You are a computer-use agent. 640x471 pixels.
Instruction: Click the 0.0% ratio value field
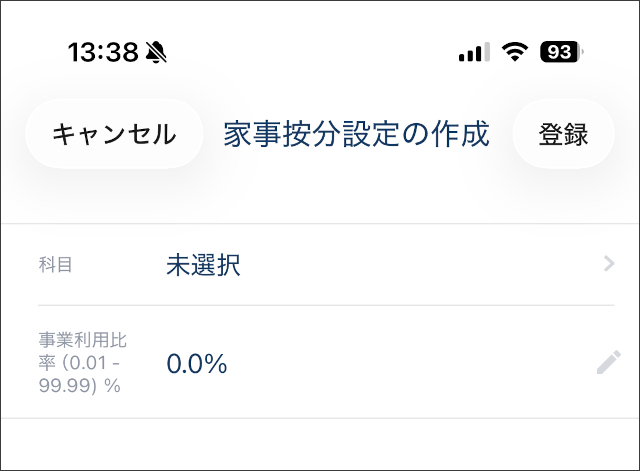point(197,365)
